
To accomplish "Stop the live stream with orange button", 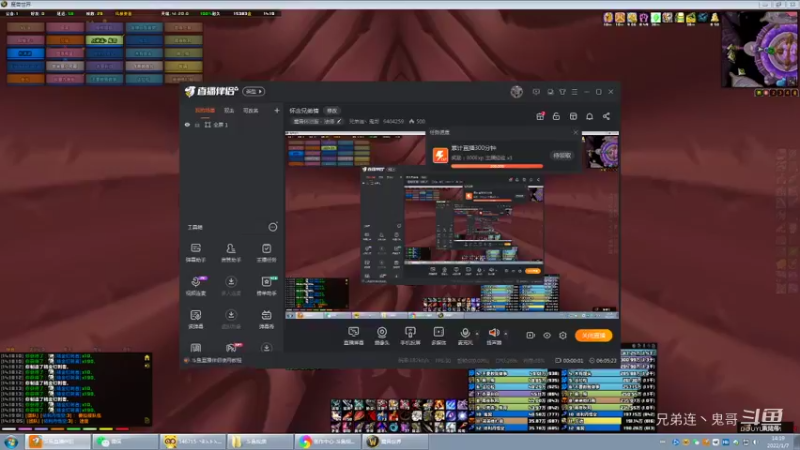I will (593, 335).
